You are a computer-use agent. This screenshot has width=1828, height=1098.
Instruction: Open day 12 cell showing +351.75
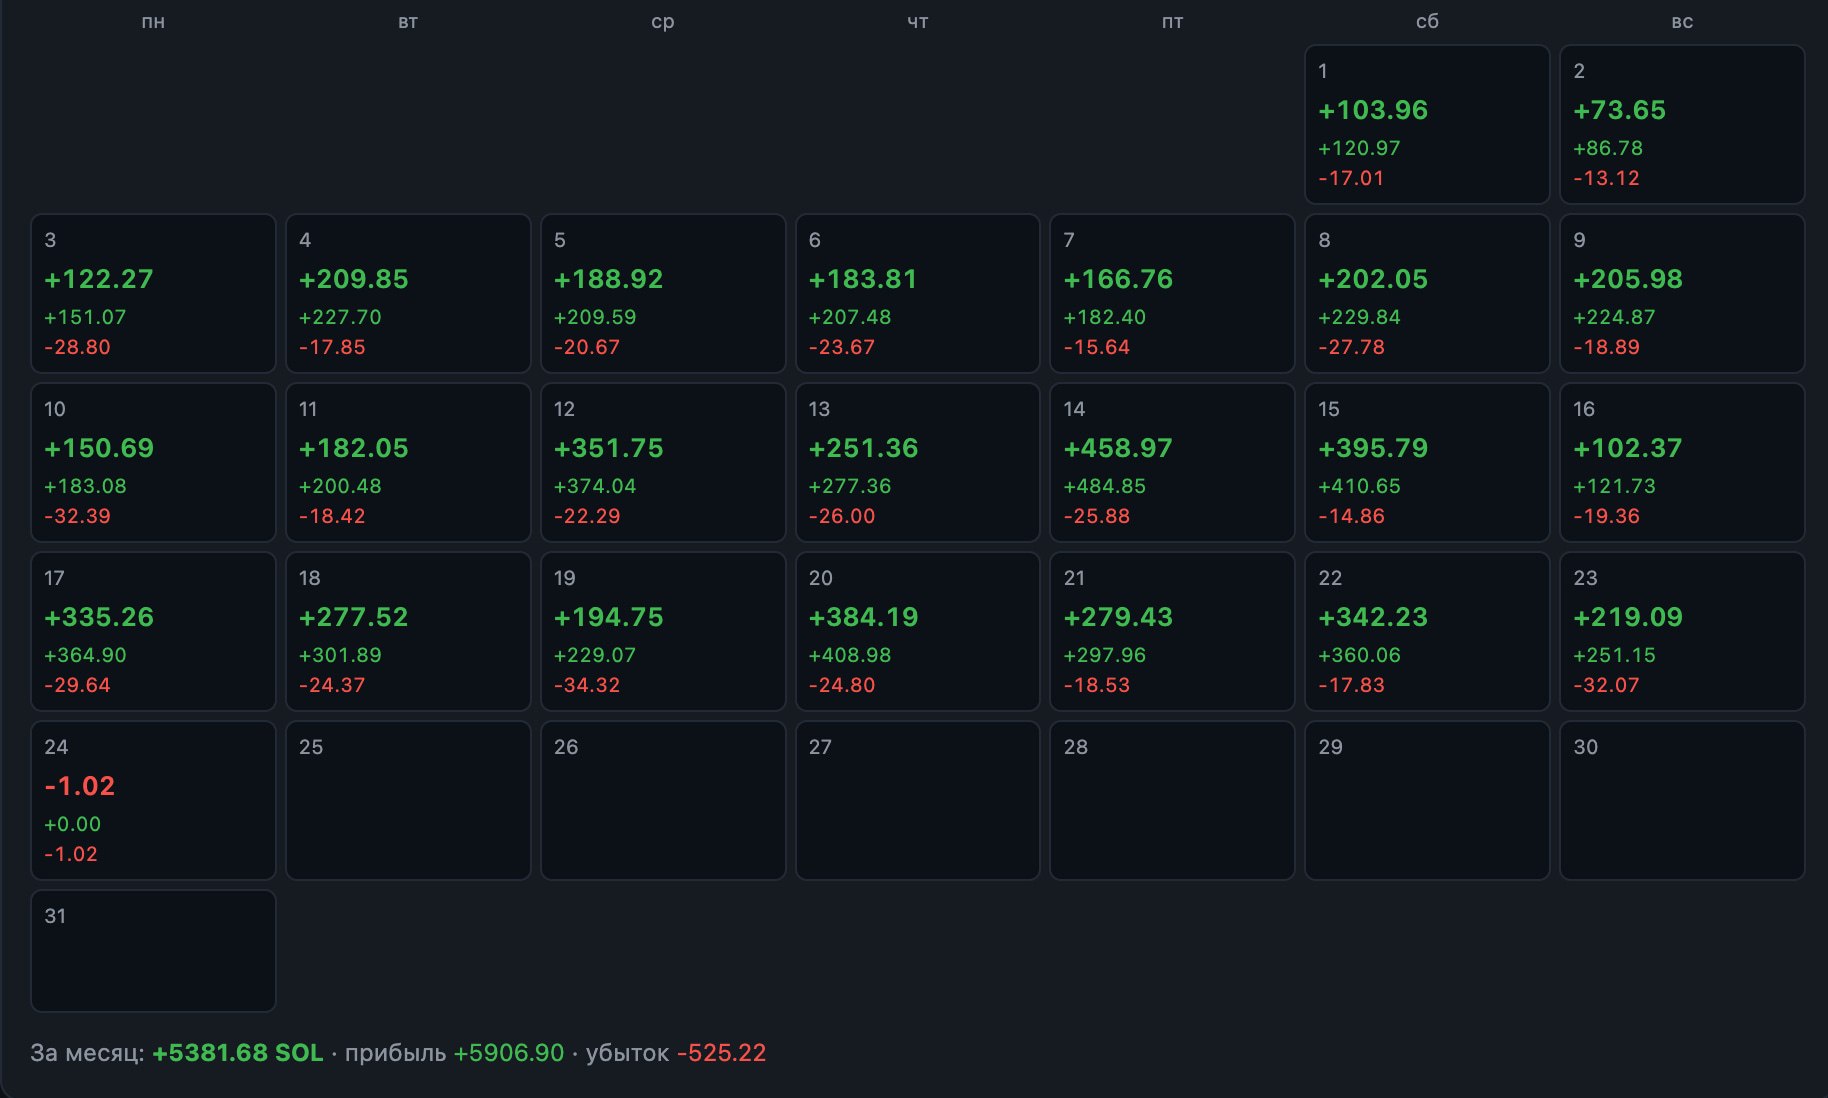(x=663, y=462)
